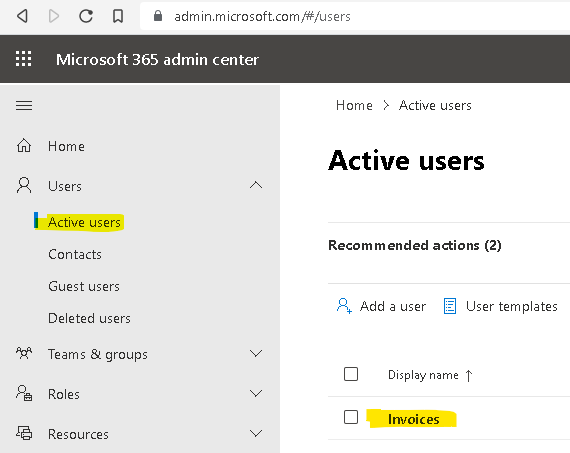Click the address bar URL field

point(354,16)
